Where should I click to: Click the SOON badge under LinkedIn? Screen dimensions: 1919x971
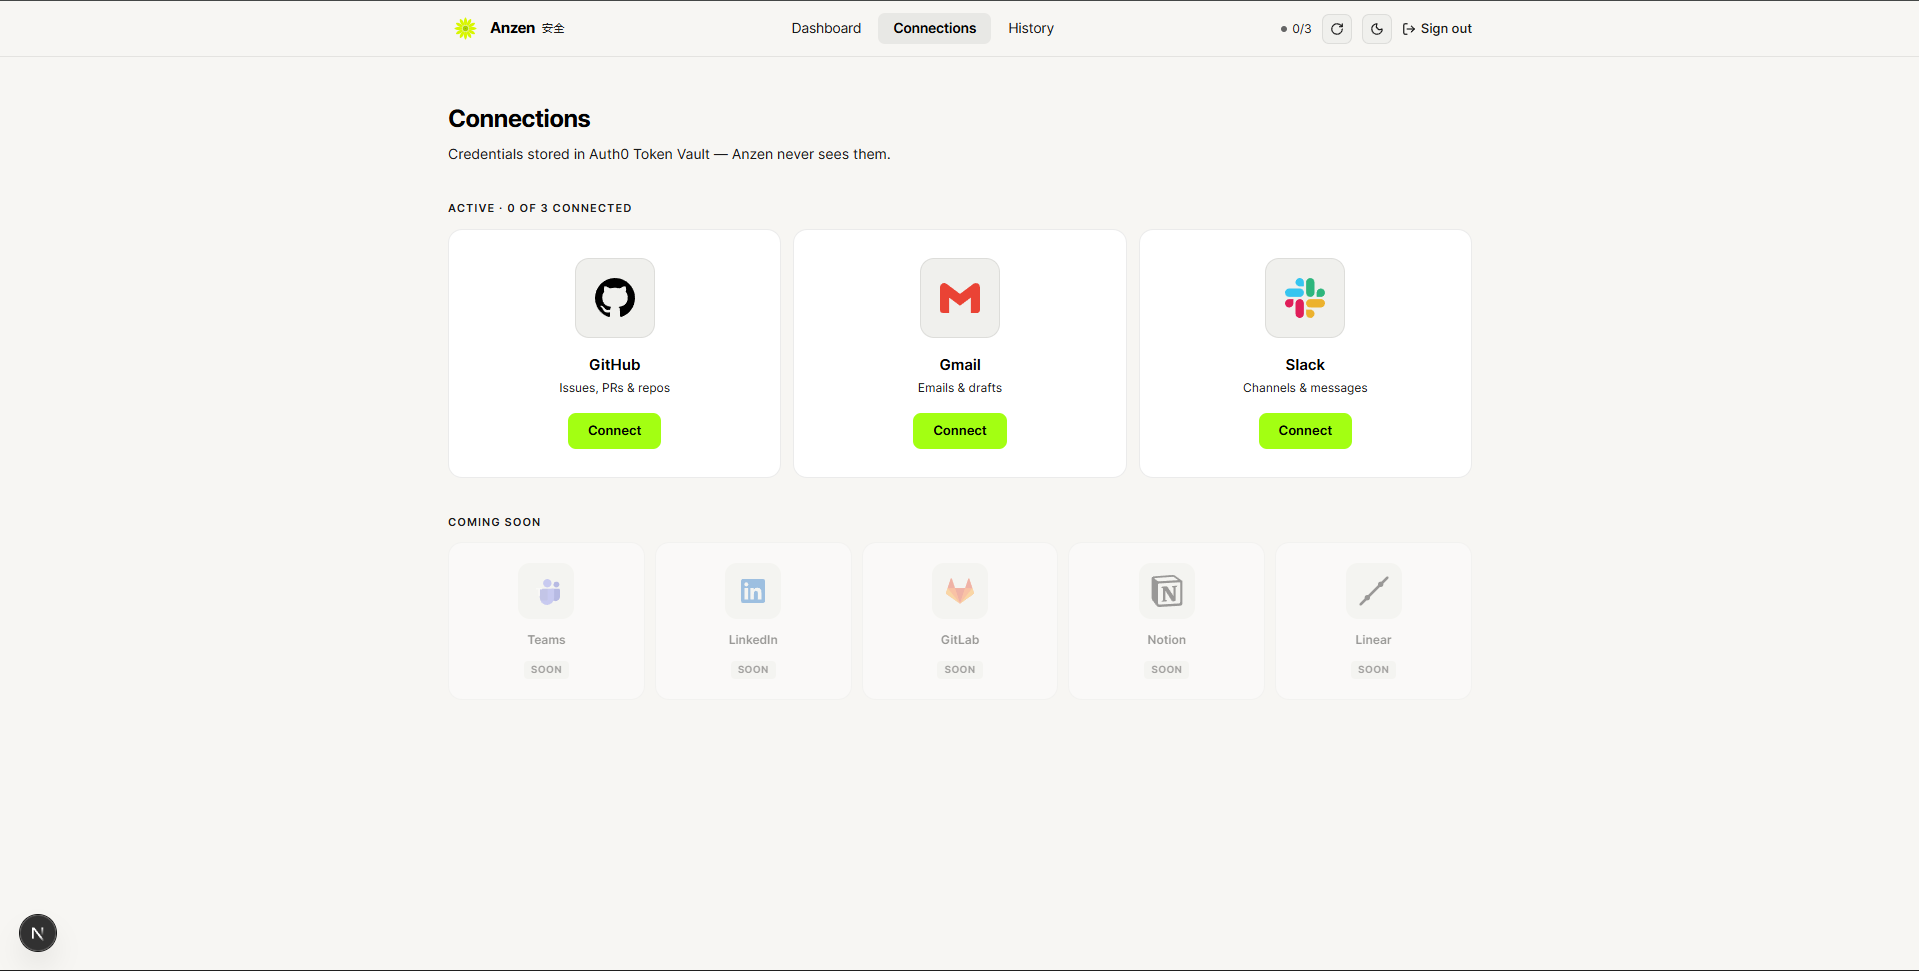pyautogui.click(x=753, y=670)
